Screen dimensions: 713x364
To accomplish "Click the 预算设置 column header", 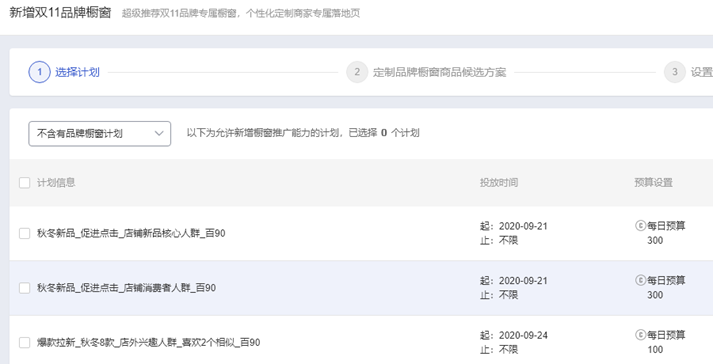I will coord(653,182).
